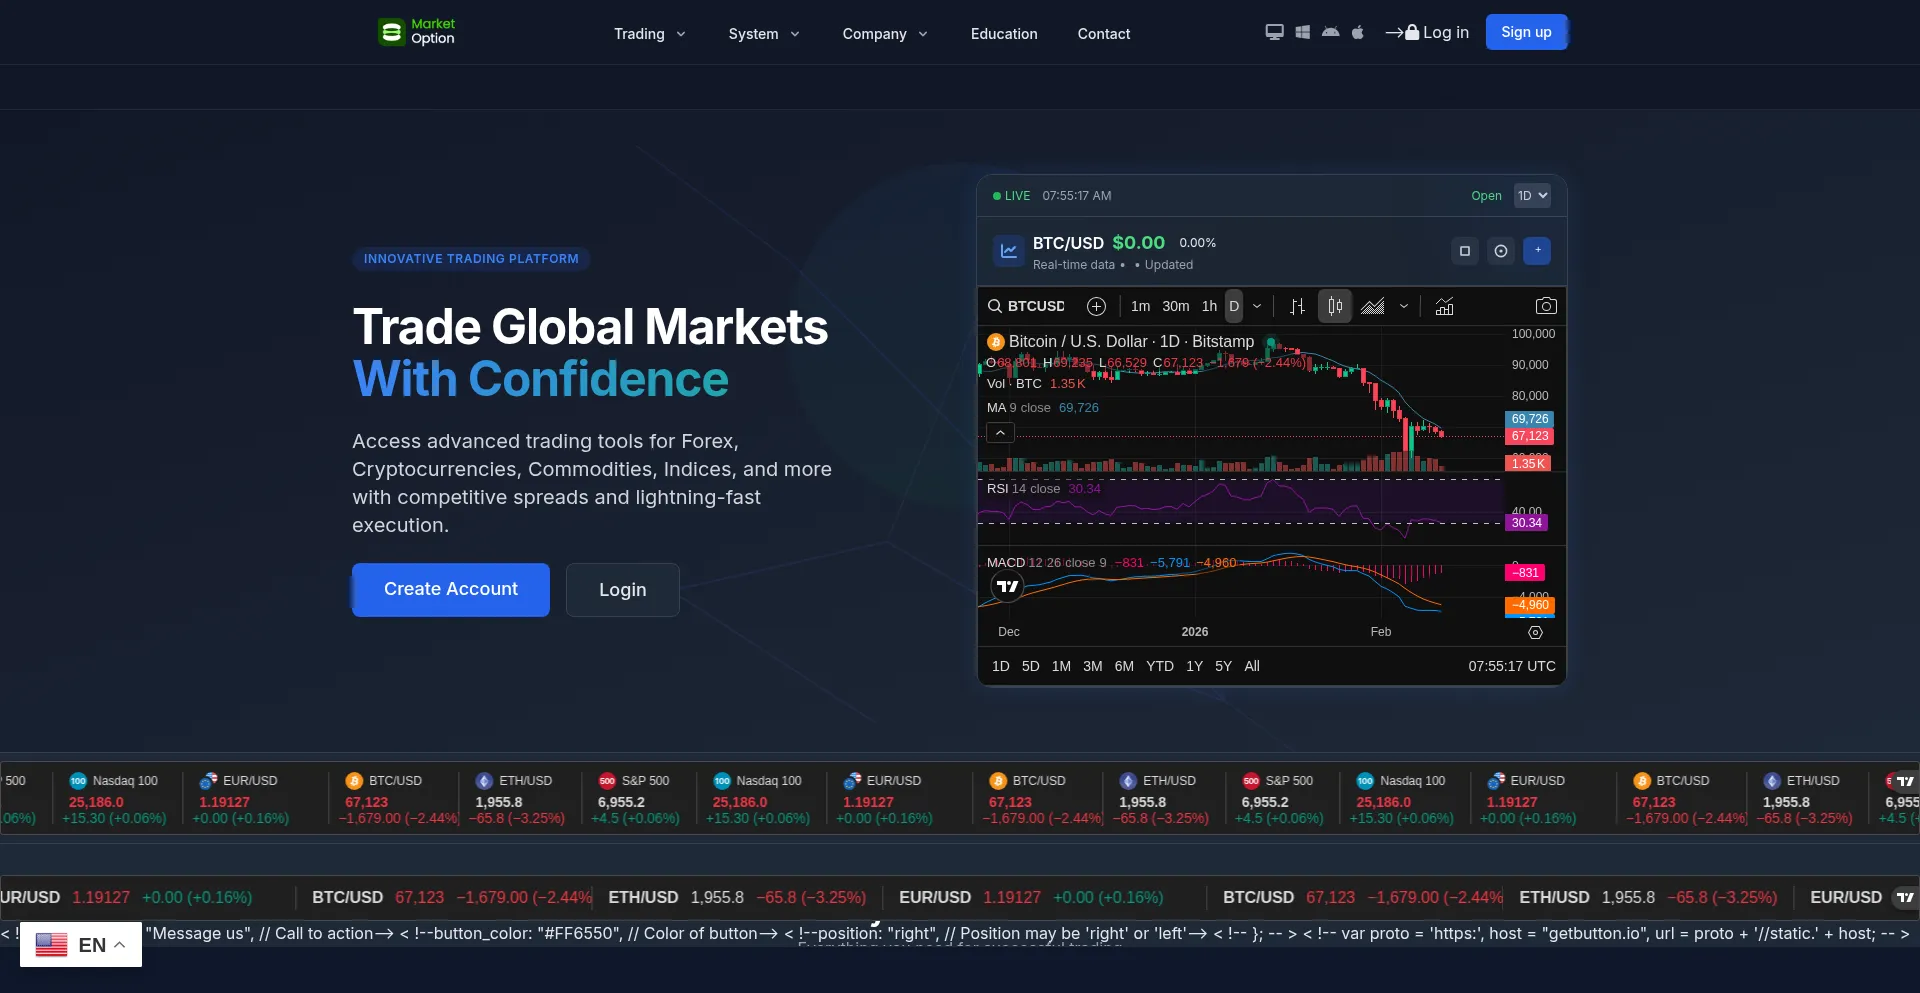Viewport: 1920px width, 993px height.
Task: Click the Create Account button
Action: pos(451,590)
